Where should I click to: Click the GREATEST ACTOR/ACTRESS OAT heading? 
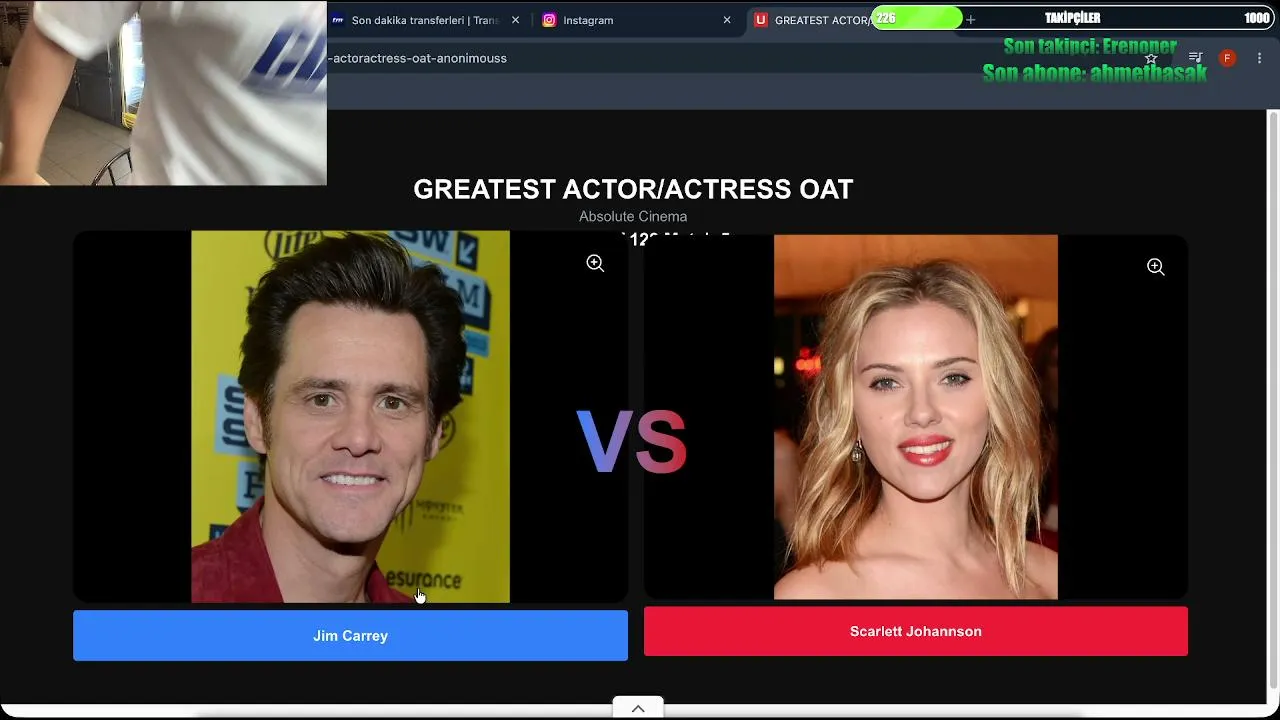pos(633,189)
